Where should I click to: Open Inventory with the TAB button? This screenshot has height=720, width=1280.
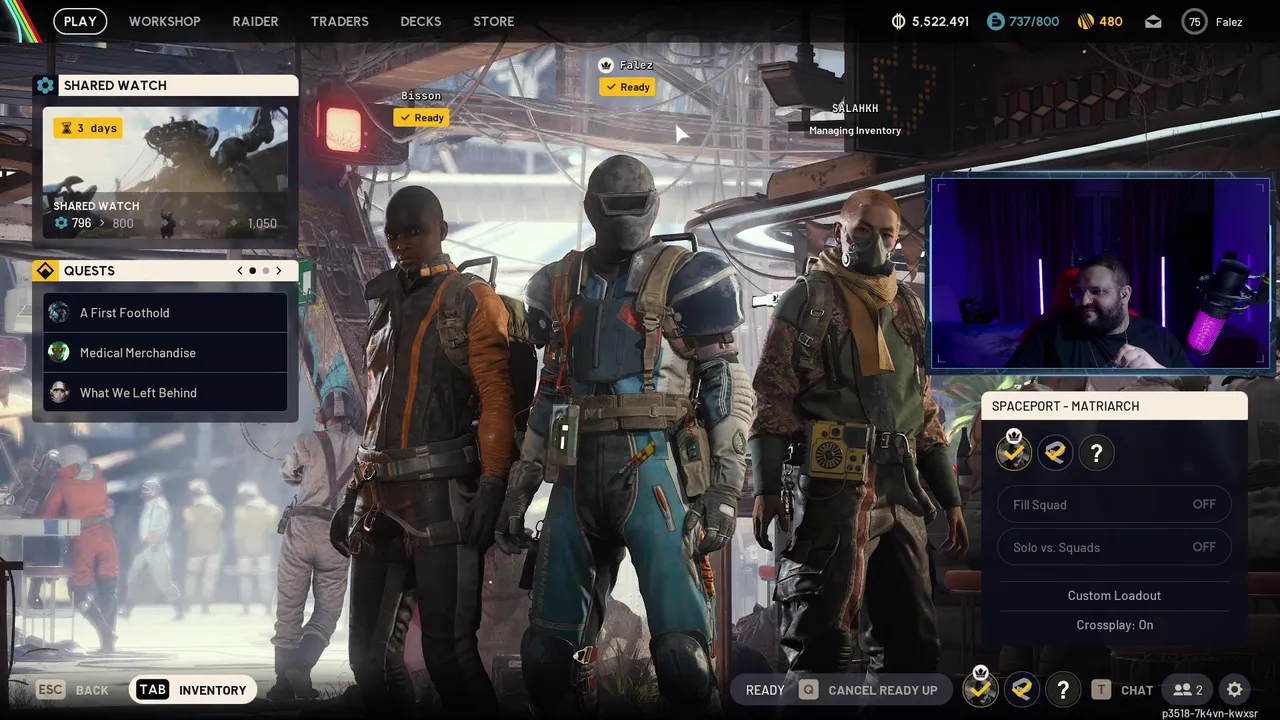click(x=193, y=690)
